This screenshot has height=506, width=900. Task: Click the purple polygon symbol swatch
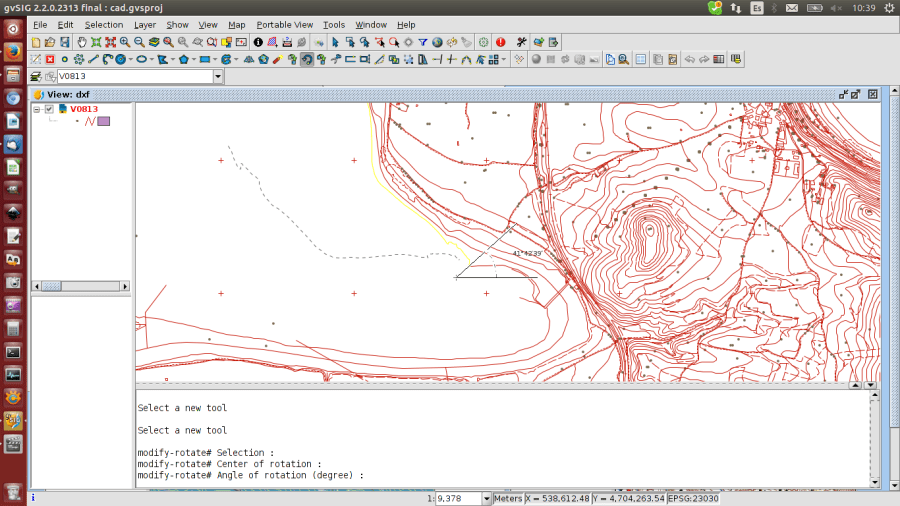[x=103, y=121]
